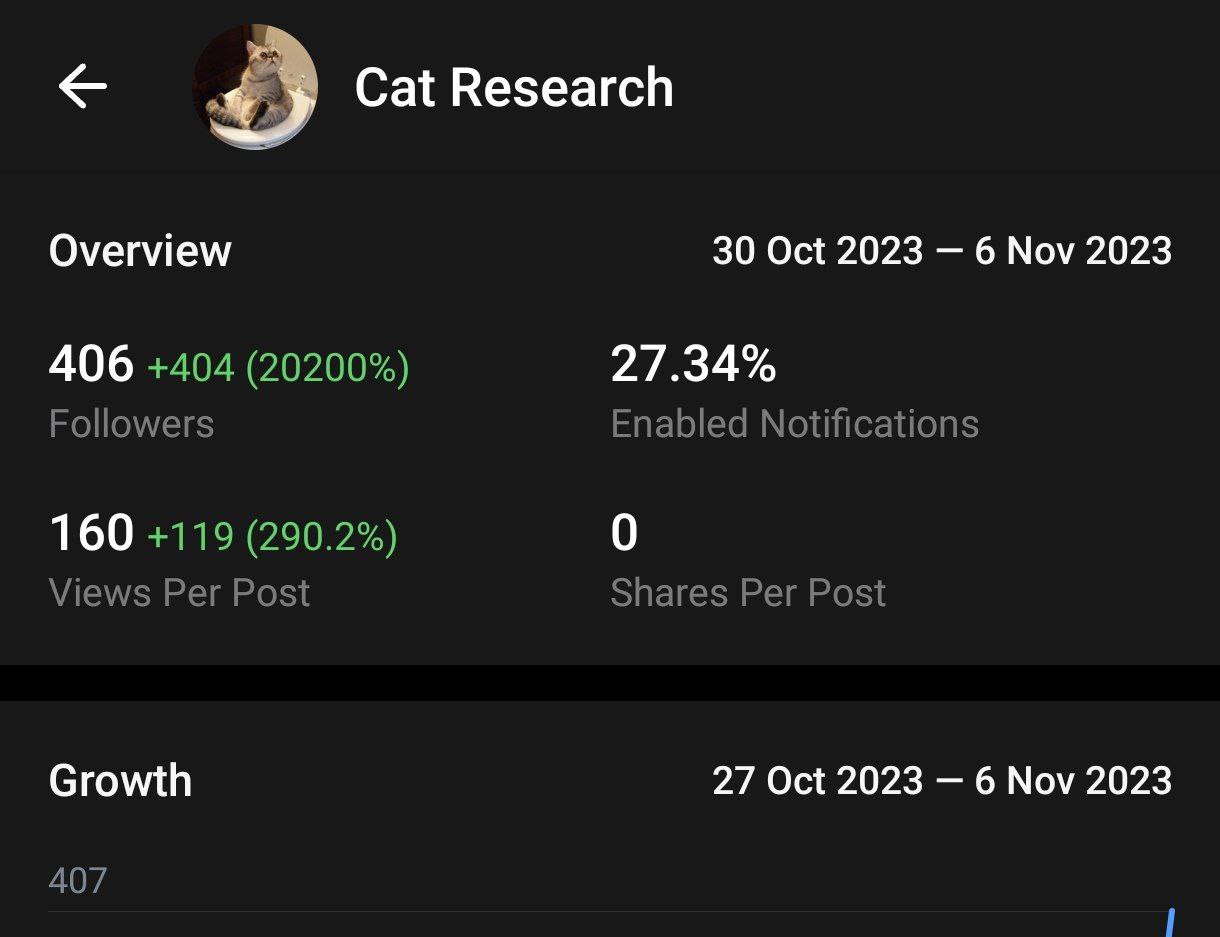Image resolution: width=1220 pixels, height=937 pixels.
Task: Tap the 406 followers count
Action: pos(91,364)
